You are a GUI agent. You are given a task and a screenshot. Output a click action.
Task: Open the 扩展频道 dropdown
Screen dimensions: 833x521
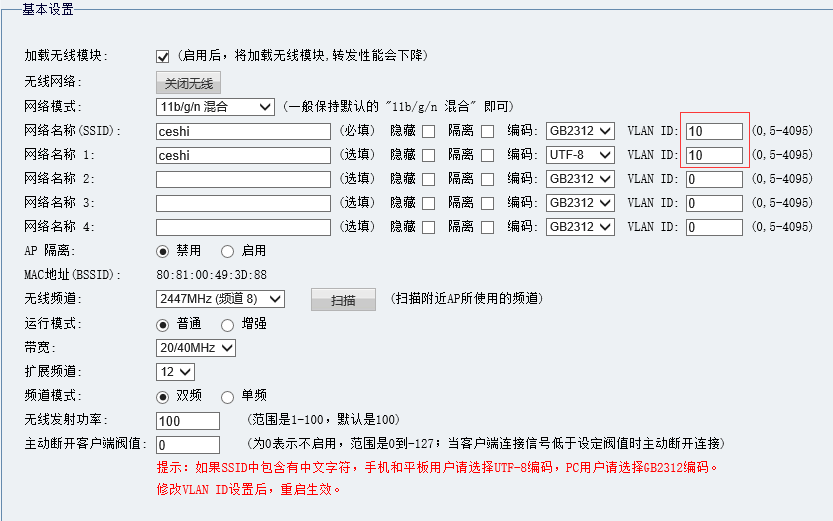(175, 372)
